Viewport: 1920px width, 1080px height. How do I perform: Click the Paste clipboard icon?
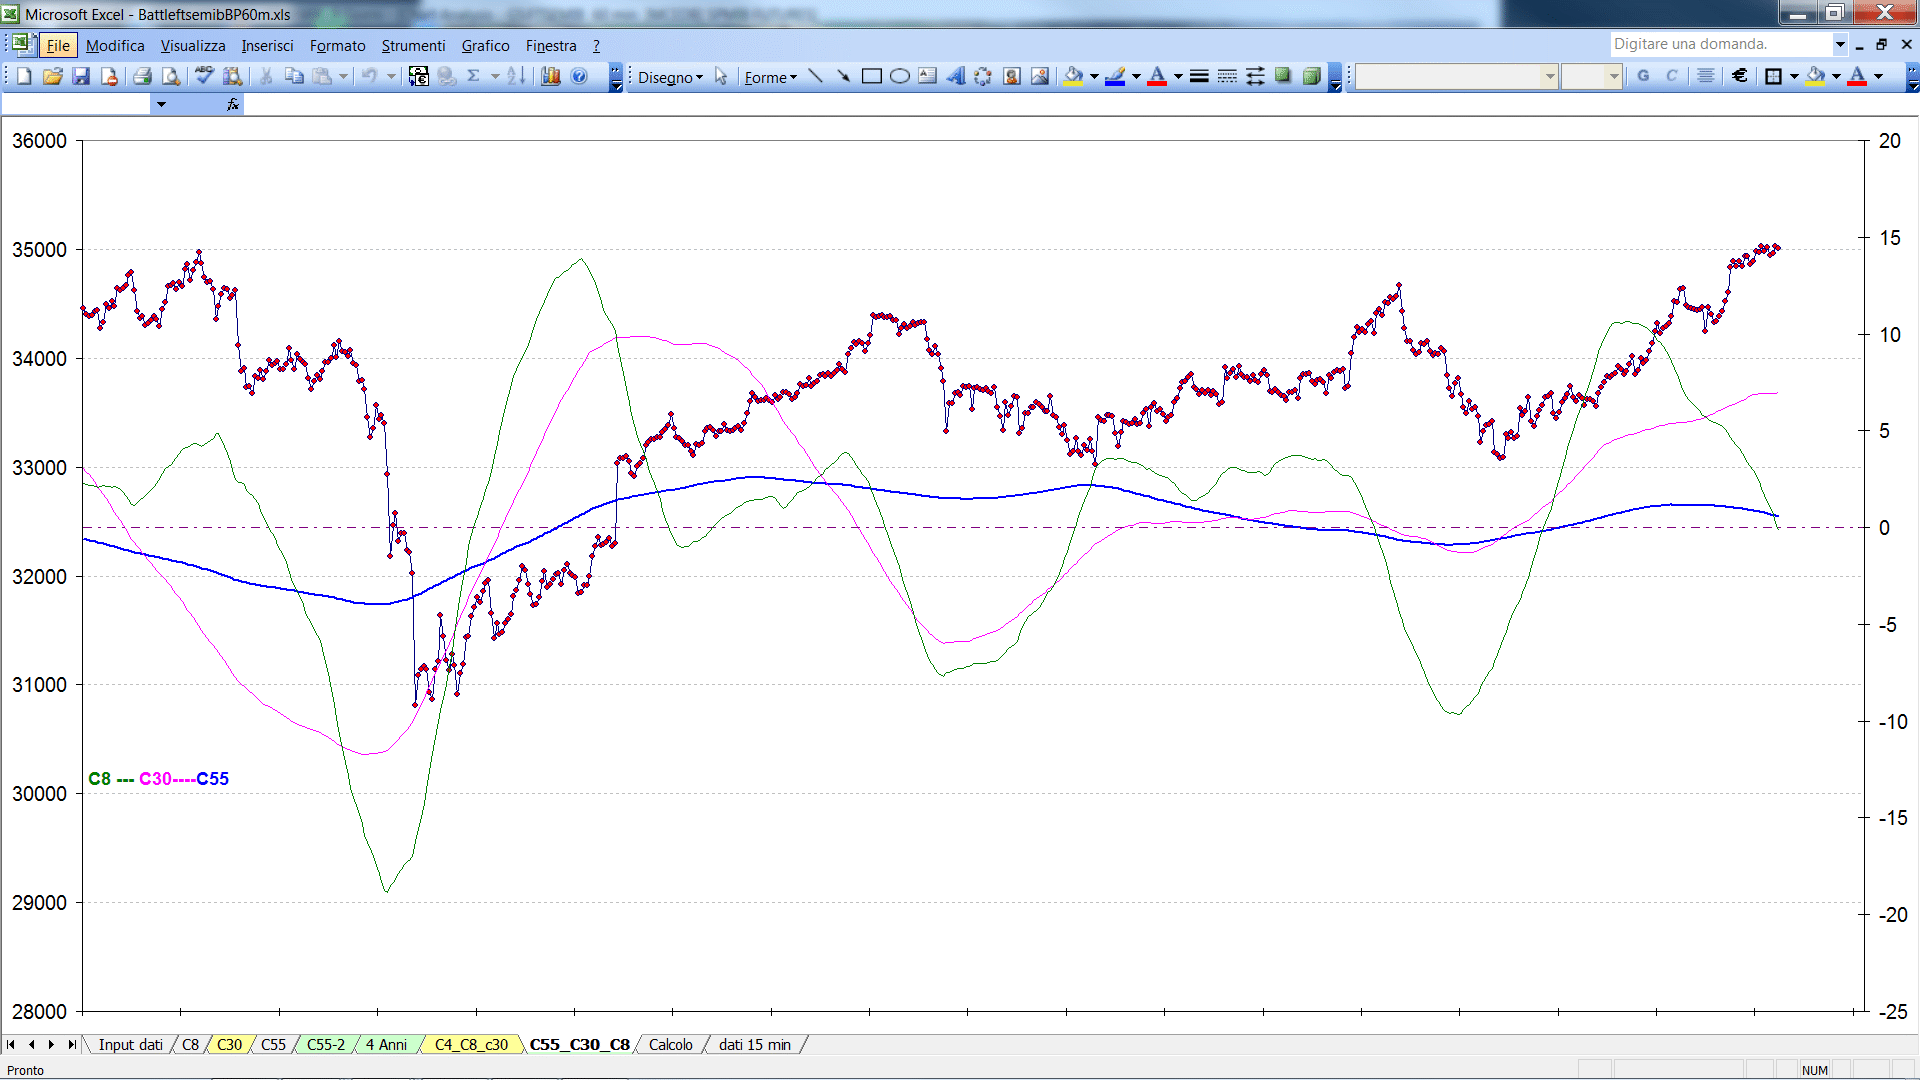[322, 77]
